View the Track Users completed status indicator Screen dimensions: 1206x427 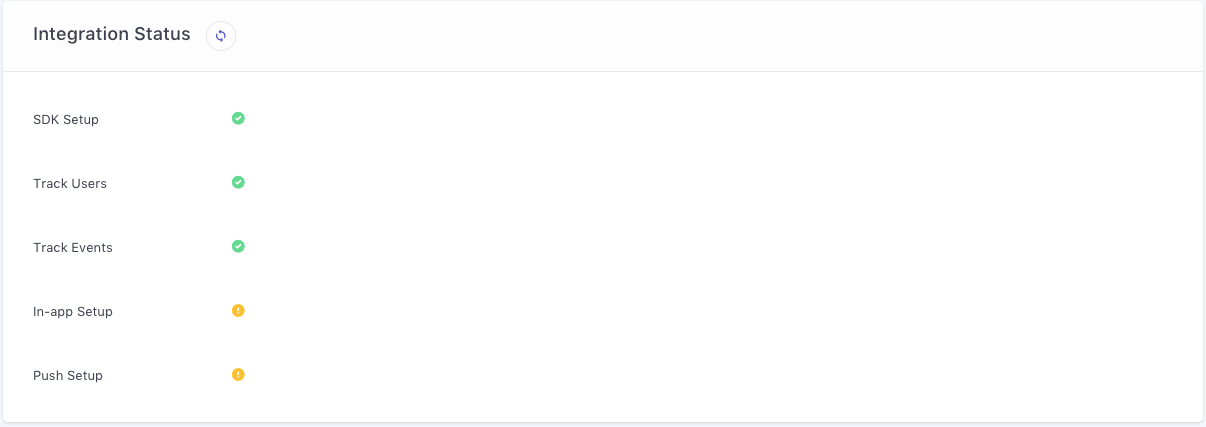point(238,182)
